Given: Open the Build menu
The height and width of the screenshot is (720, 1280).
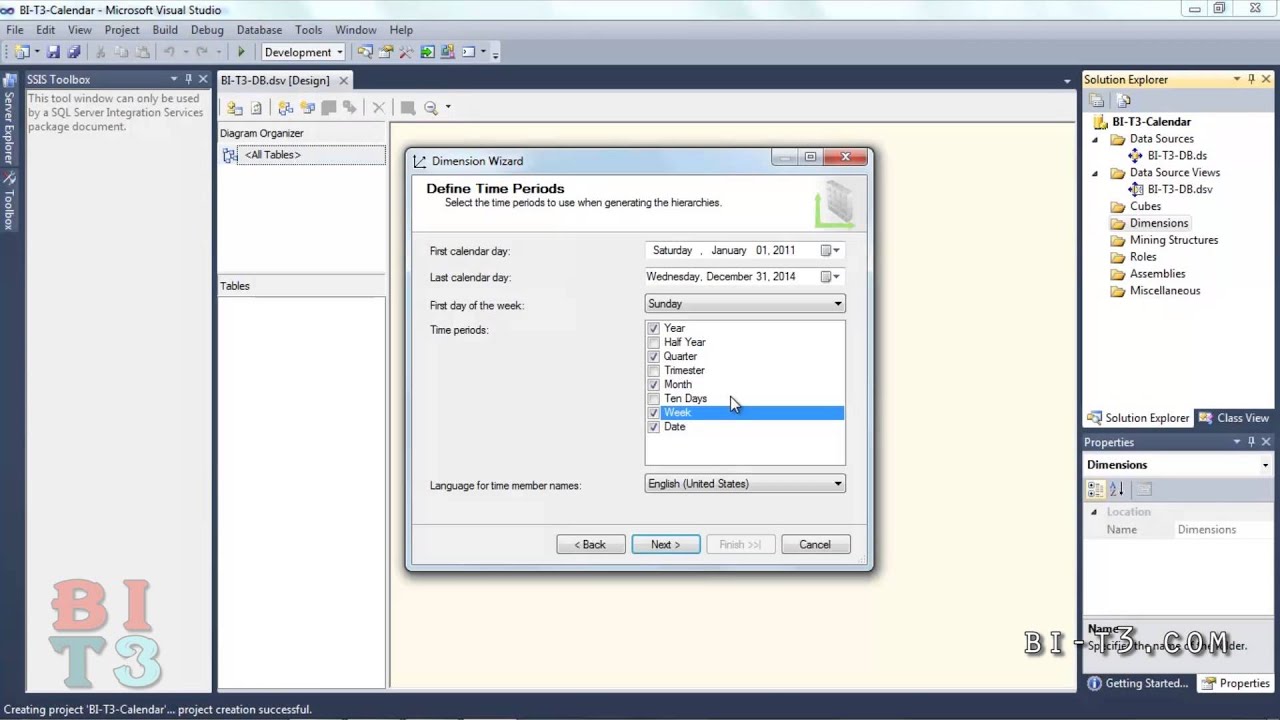Looking at the screenshot, I should coord(165,30).
